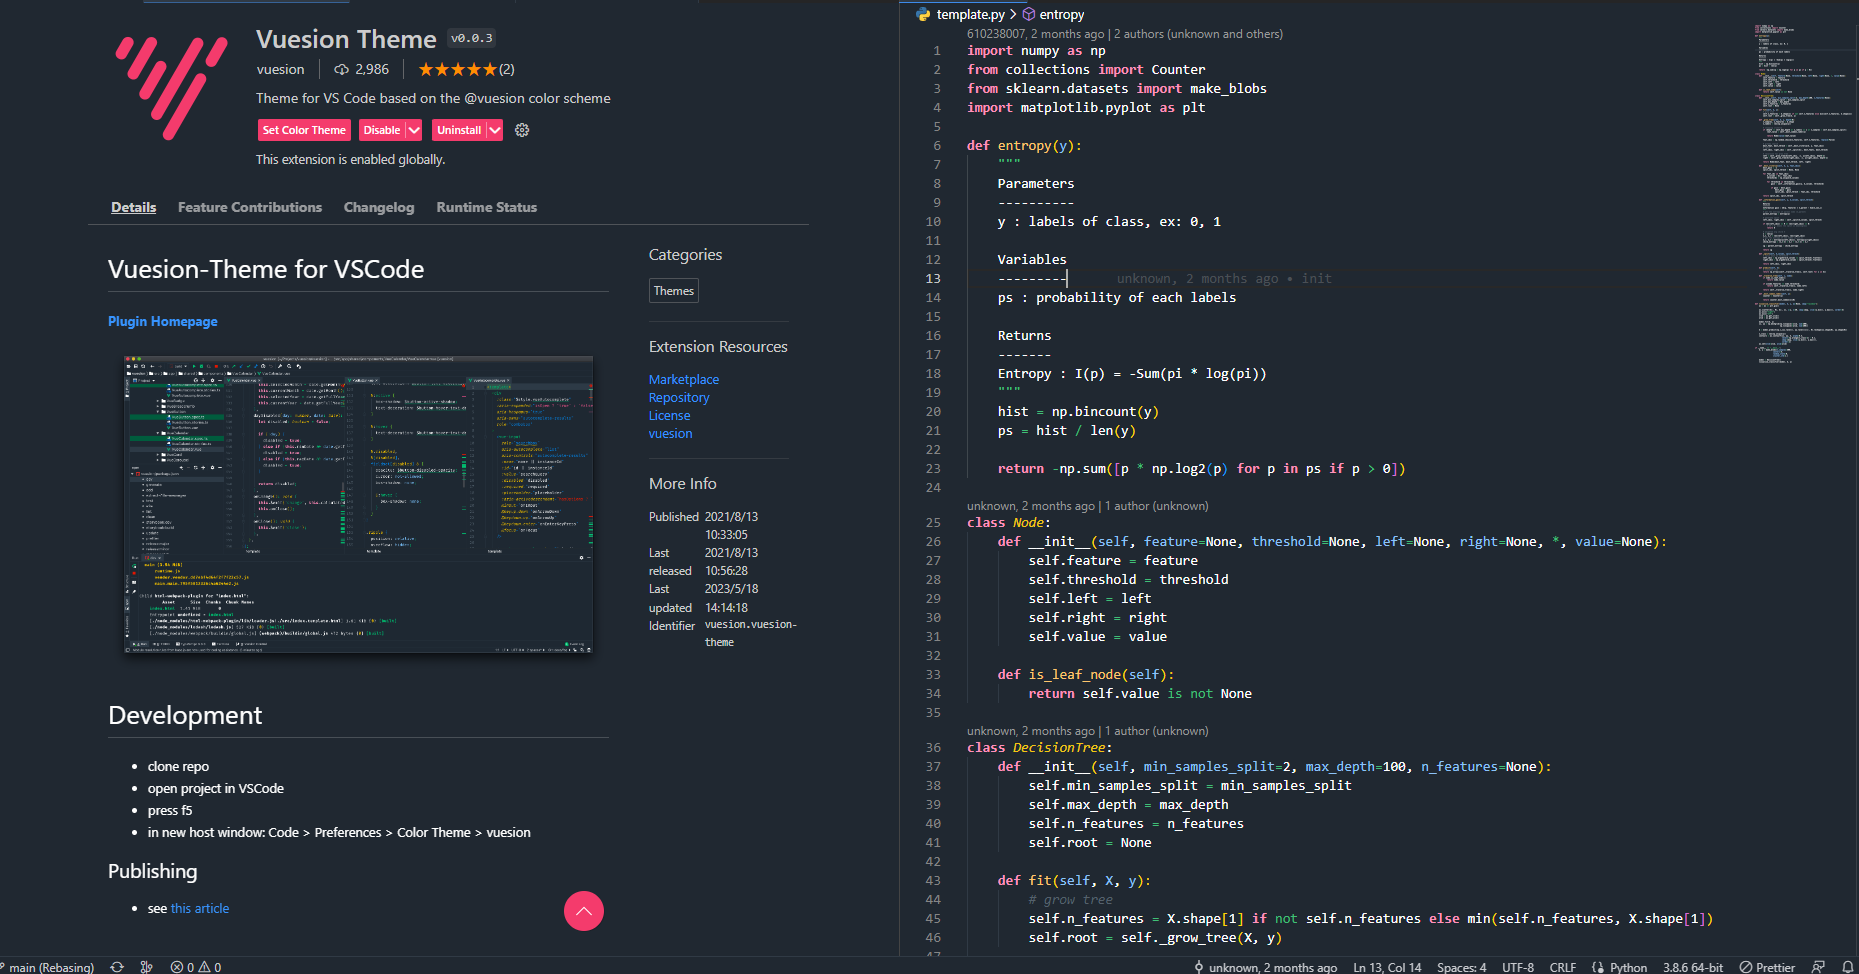
Task: Click template.py in the breadcrumb
Action: pos(970,14)
